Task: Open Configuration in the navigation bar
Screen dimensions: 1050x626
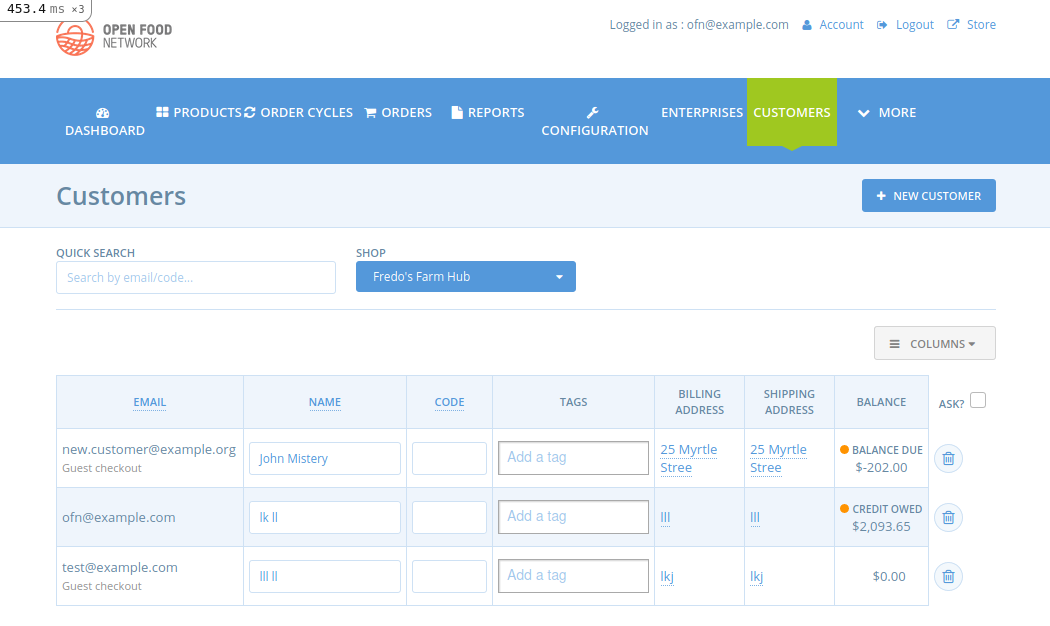Action: (595, 121)
